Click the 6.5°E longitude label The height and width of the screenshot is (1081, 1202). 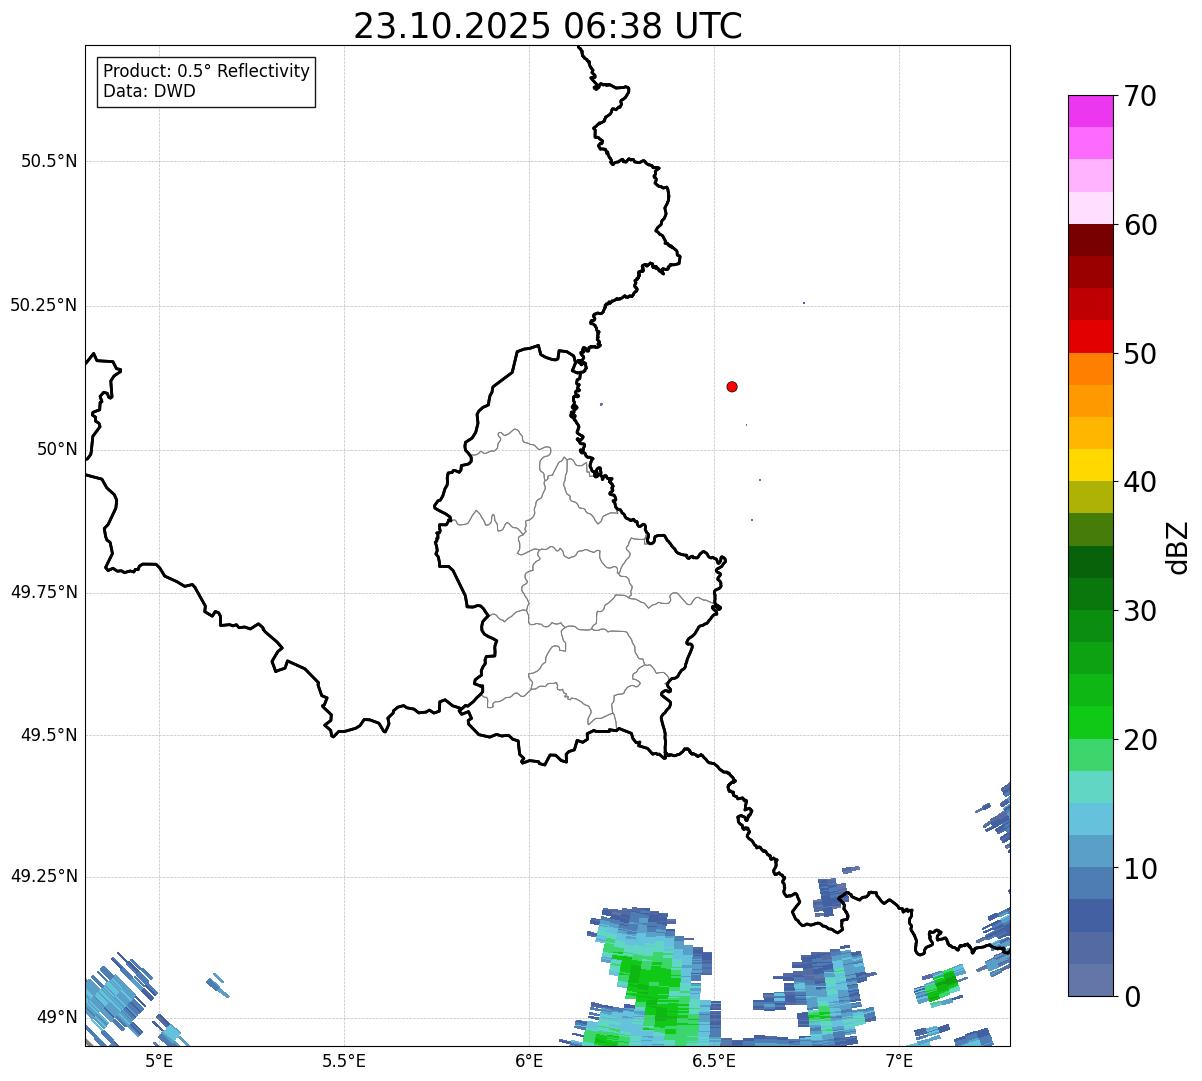pos(714,1060)
